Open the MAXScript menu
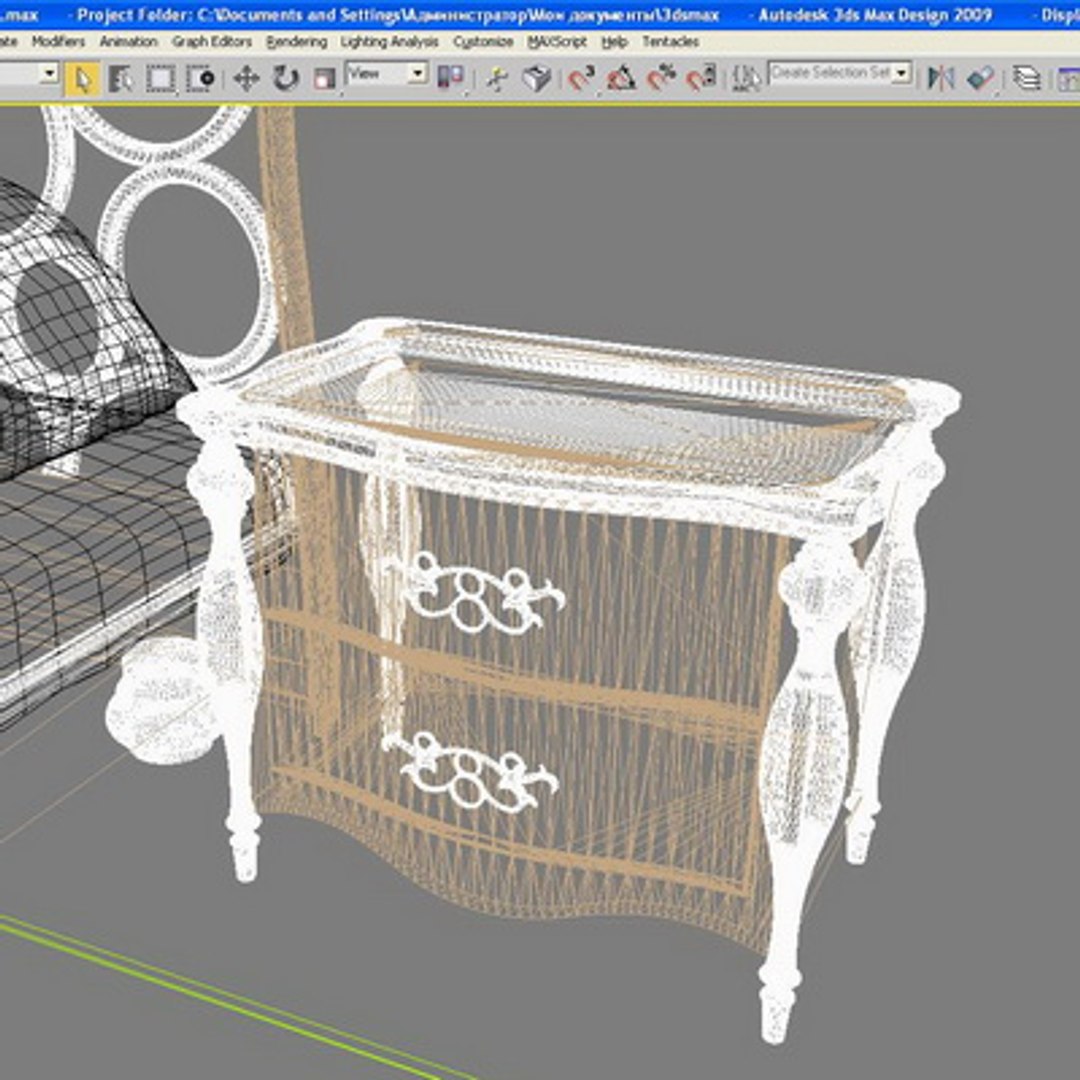 point(557,42)
